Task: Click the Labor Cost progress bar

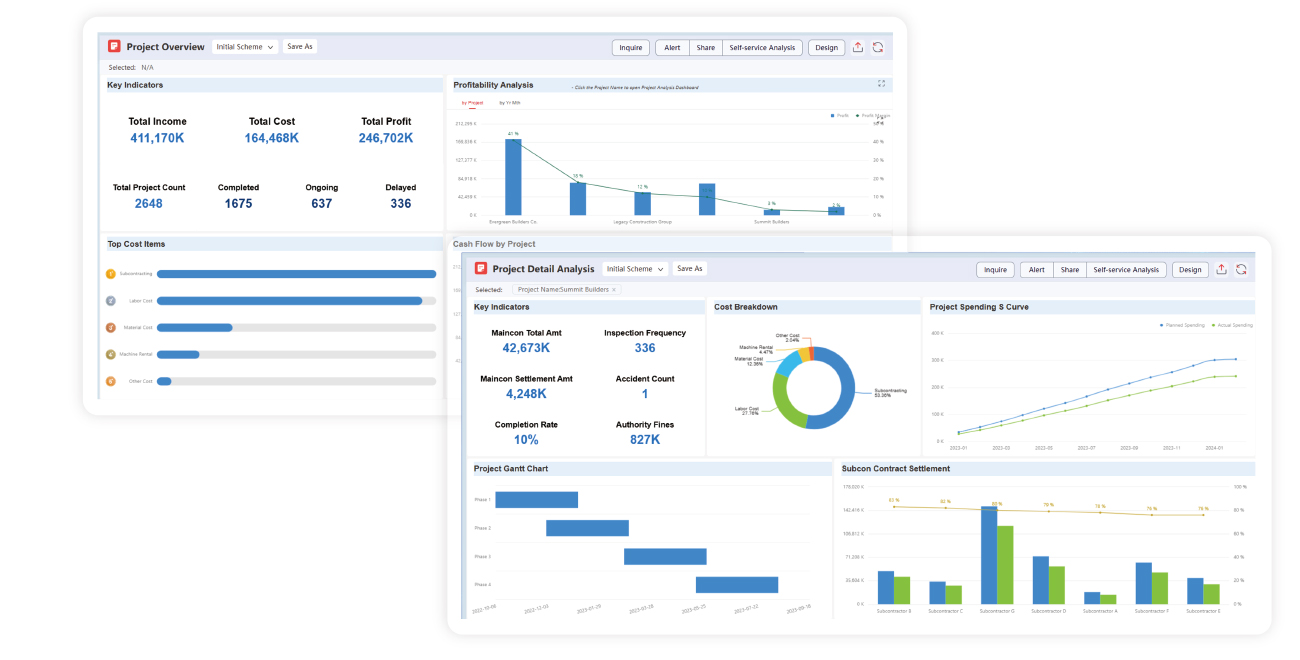Action: [289, 300]
